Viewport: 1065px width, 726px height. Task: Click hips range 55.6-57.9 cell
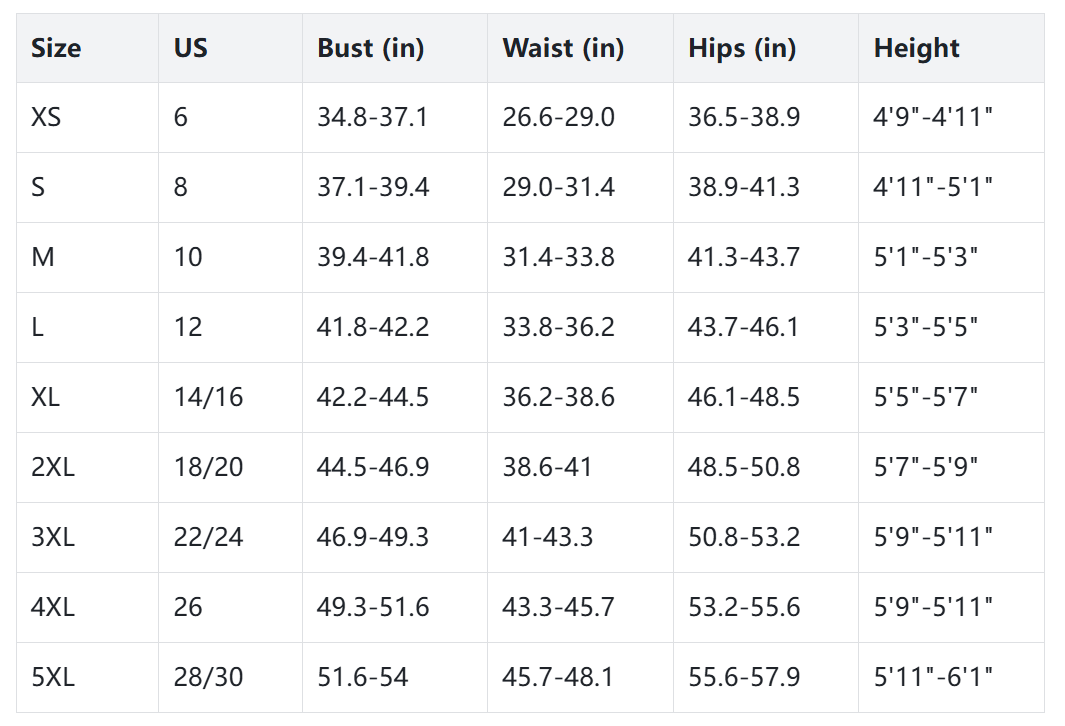point(743,677)
